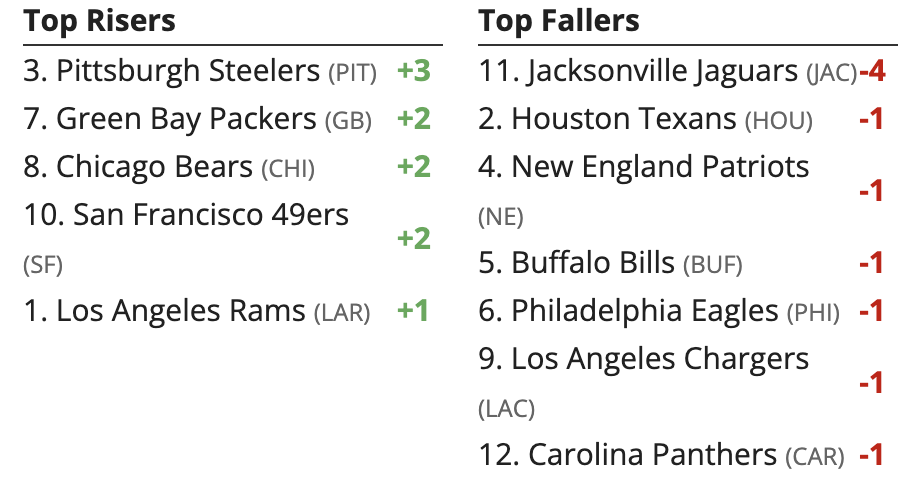Viewport: 920px width, 500px height.
Task: Open the Buffalo Bills team link
Action: pyautogui.click(x=593, y=263)
